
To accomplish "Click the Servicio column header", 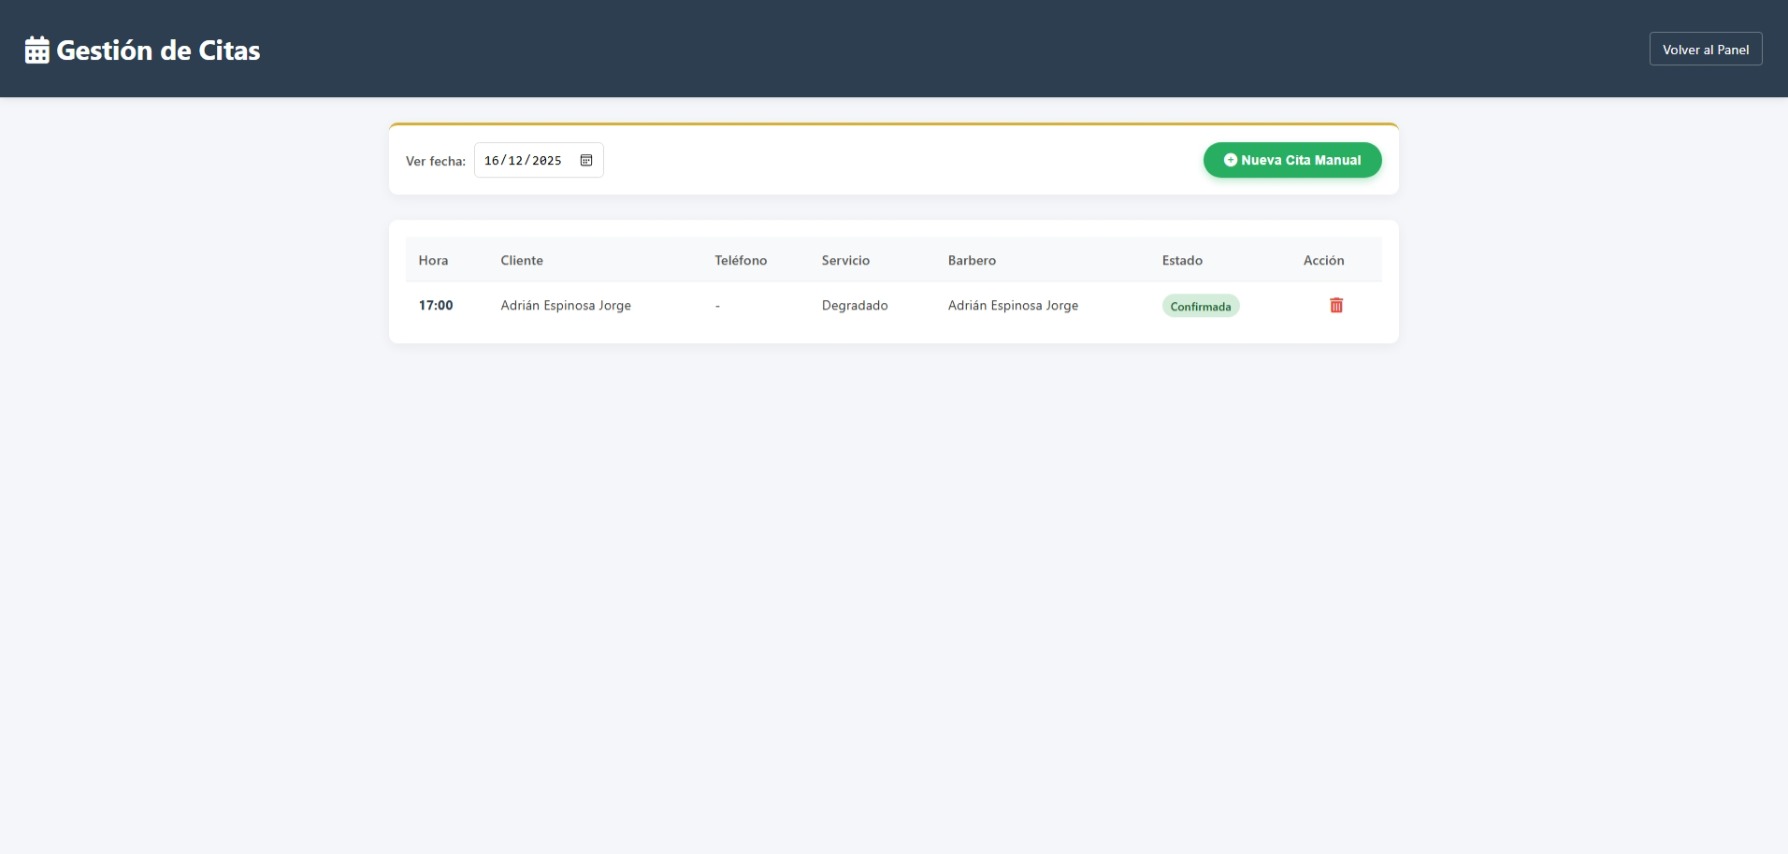I will pyautogui.click(x=845, y=260).
